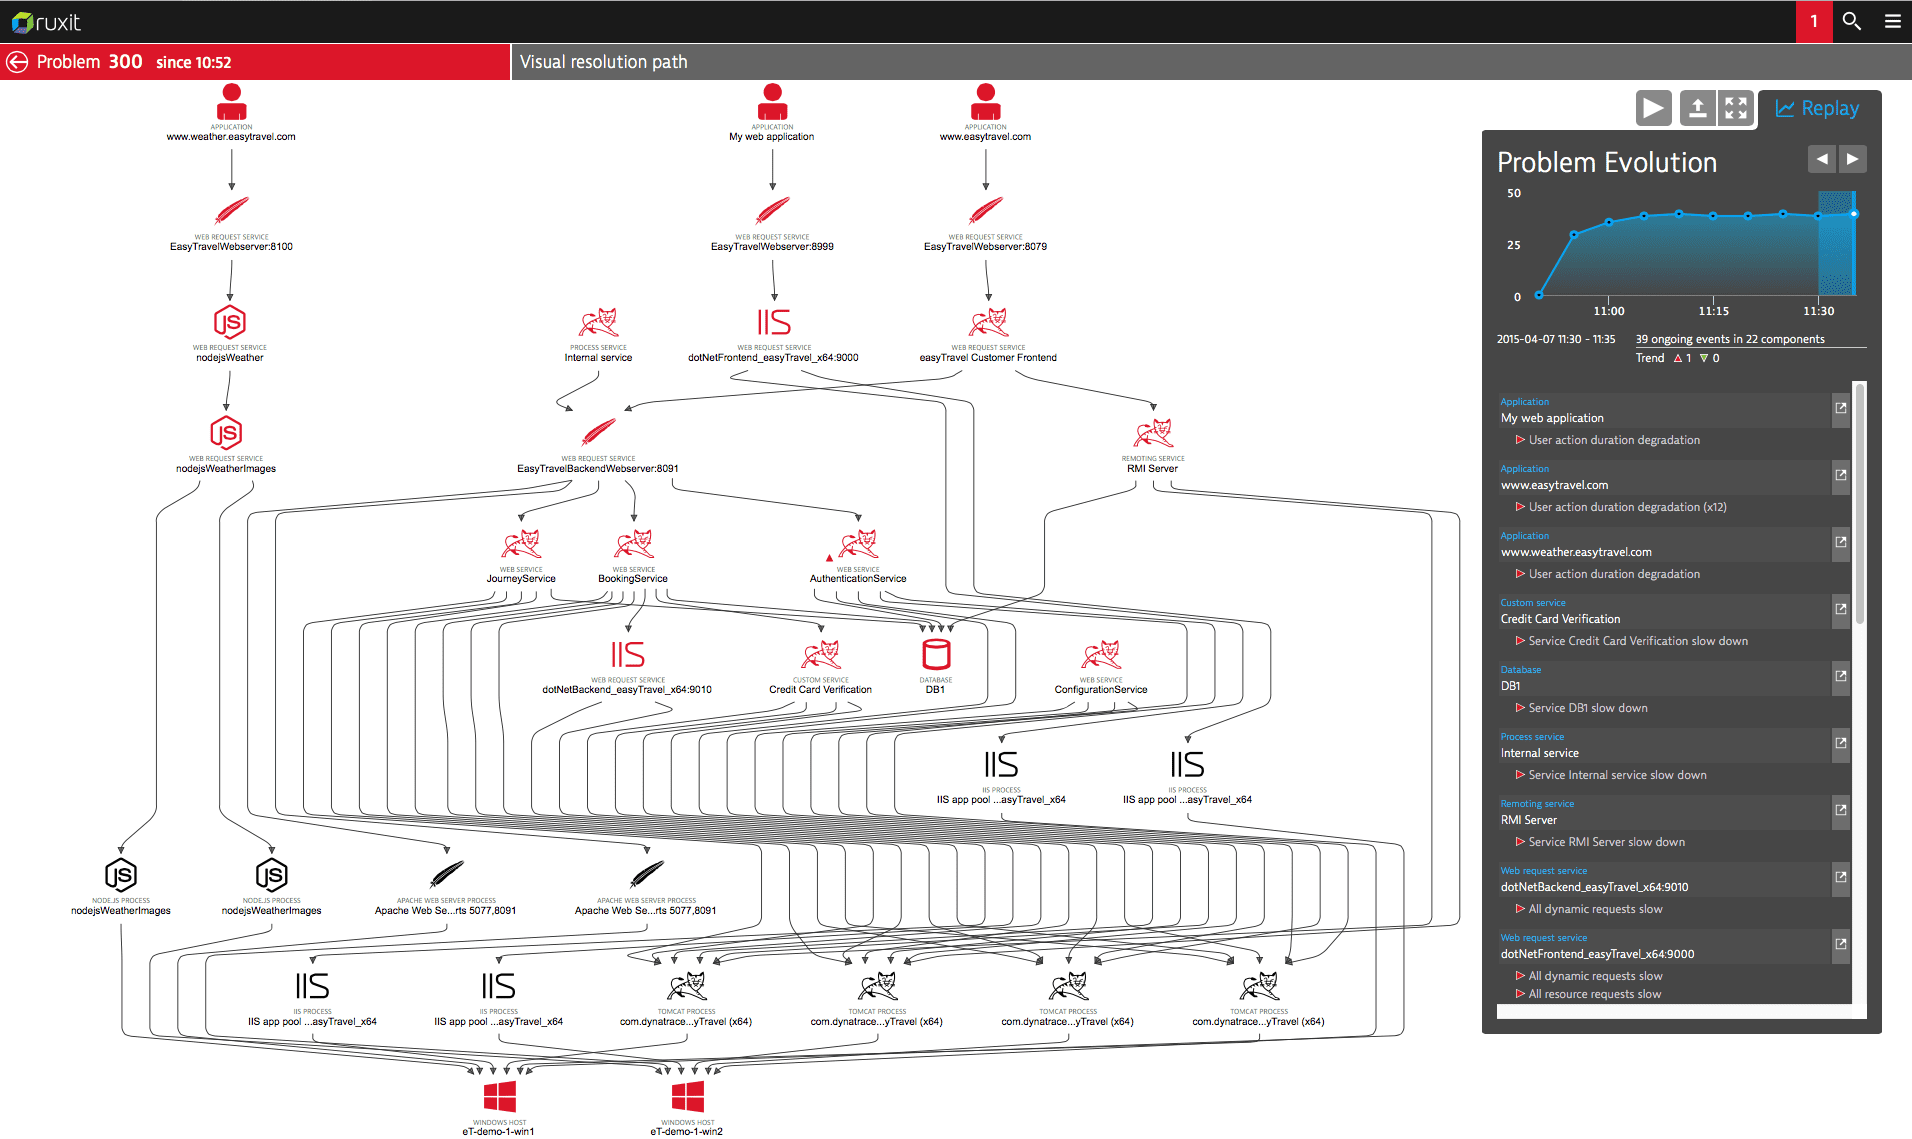
Task: Click EasyTravelBackendWebserver:8091 feather icon
Action: click(598, 432)
